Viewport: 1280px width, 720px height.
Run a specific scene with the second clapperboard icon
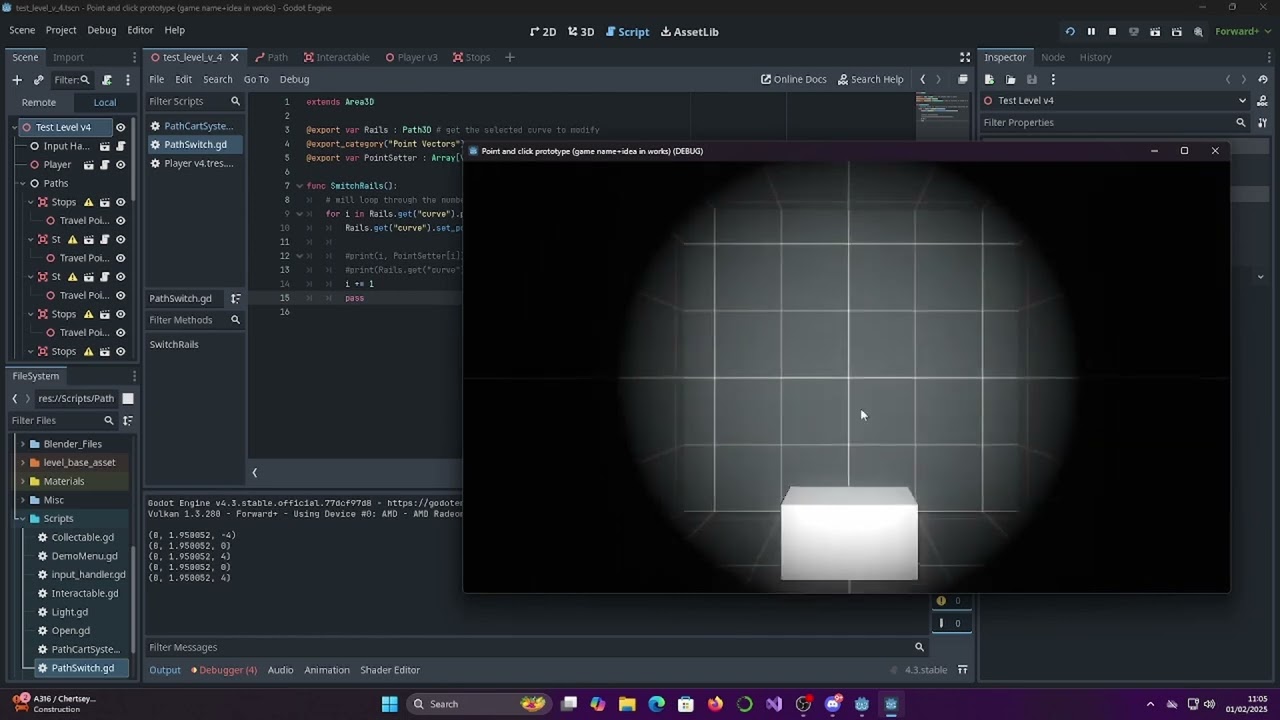[x=1177, y=32]
